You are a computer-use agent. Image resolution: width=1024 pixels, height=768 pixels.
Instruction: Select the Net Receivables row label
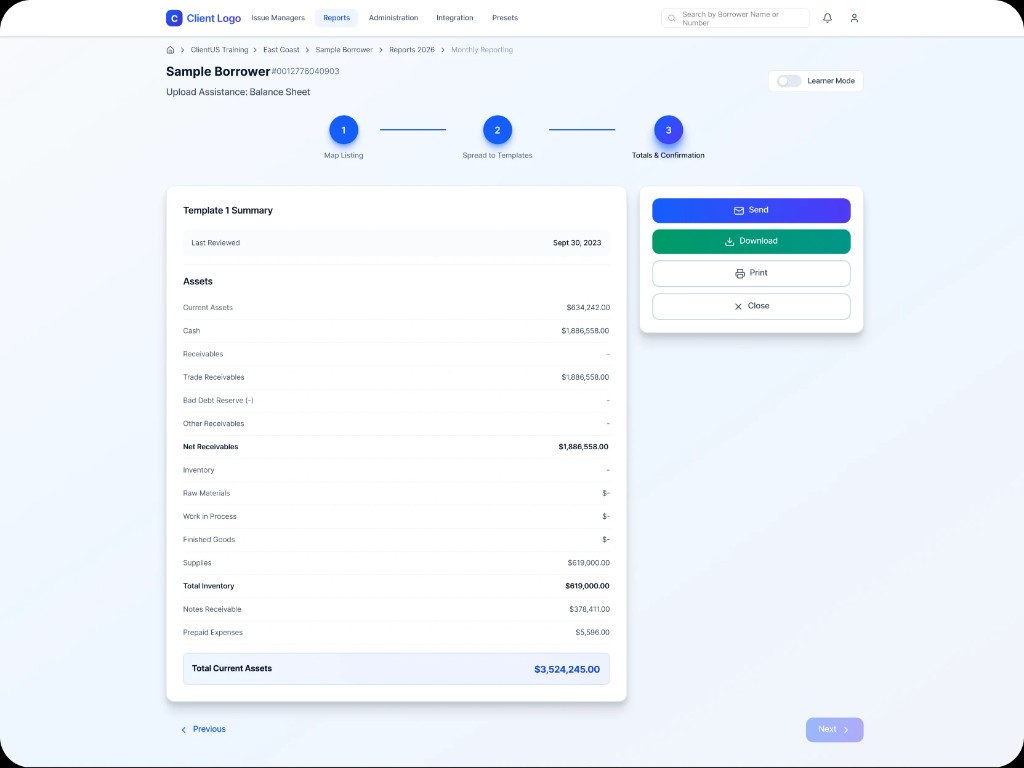point(210,447)
